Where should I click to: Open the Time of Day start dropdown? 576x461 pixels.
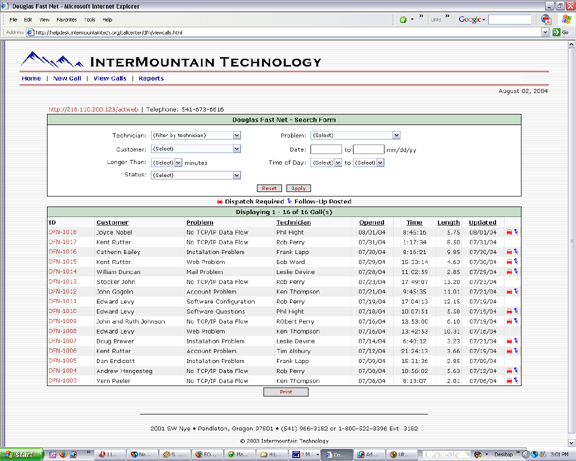338,162
